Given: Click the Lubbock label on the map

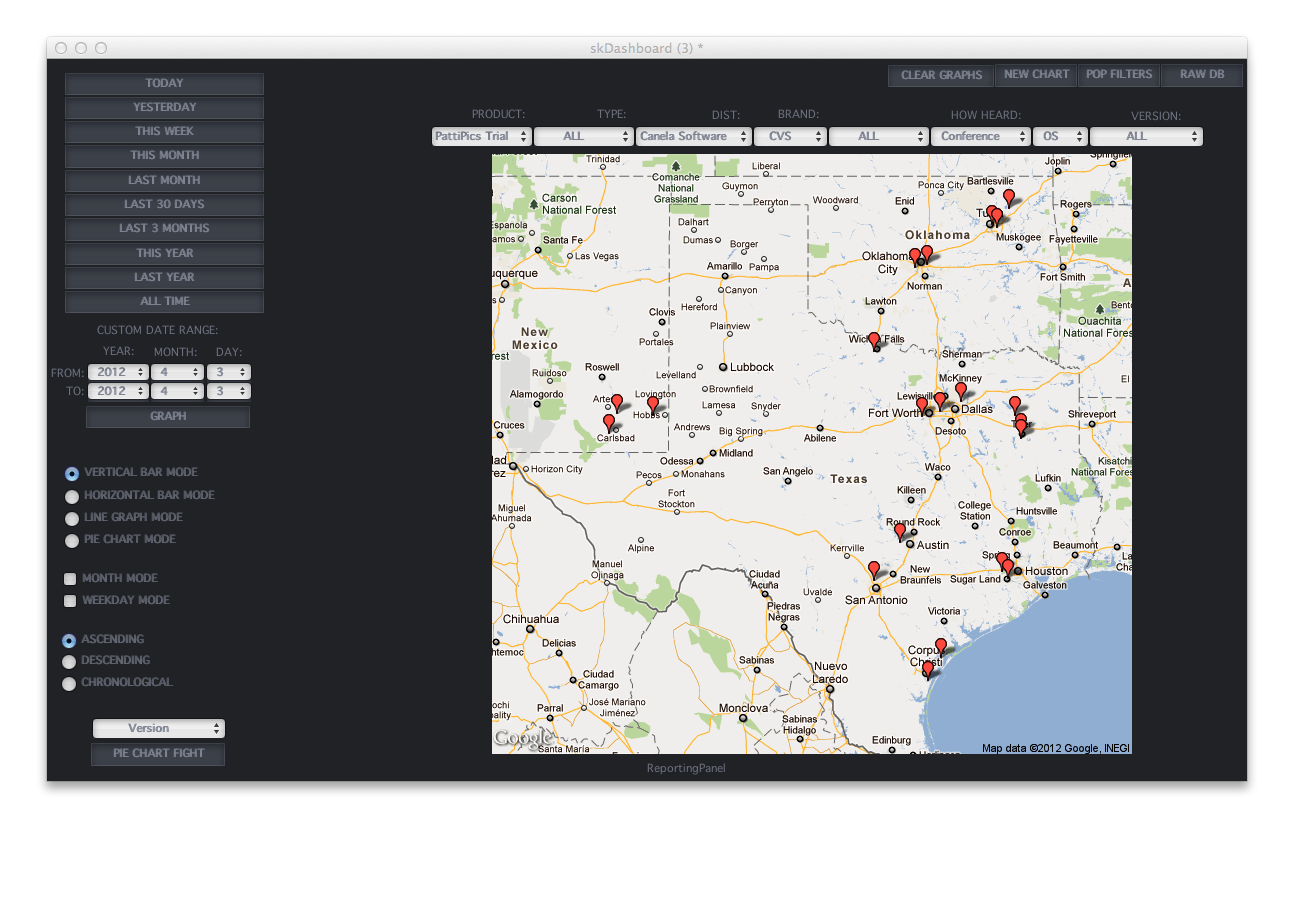Looking at the screenshot, I should tap(752, 367).
